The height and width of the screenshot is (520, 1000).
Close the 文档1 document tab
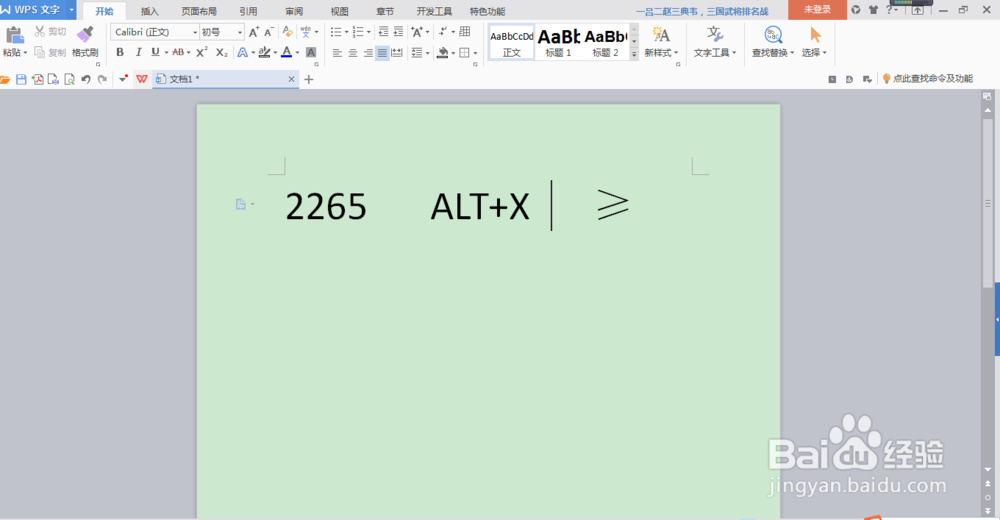point(291,79)
